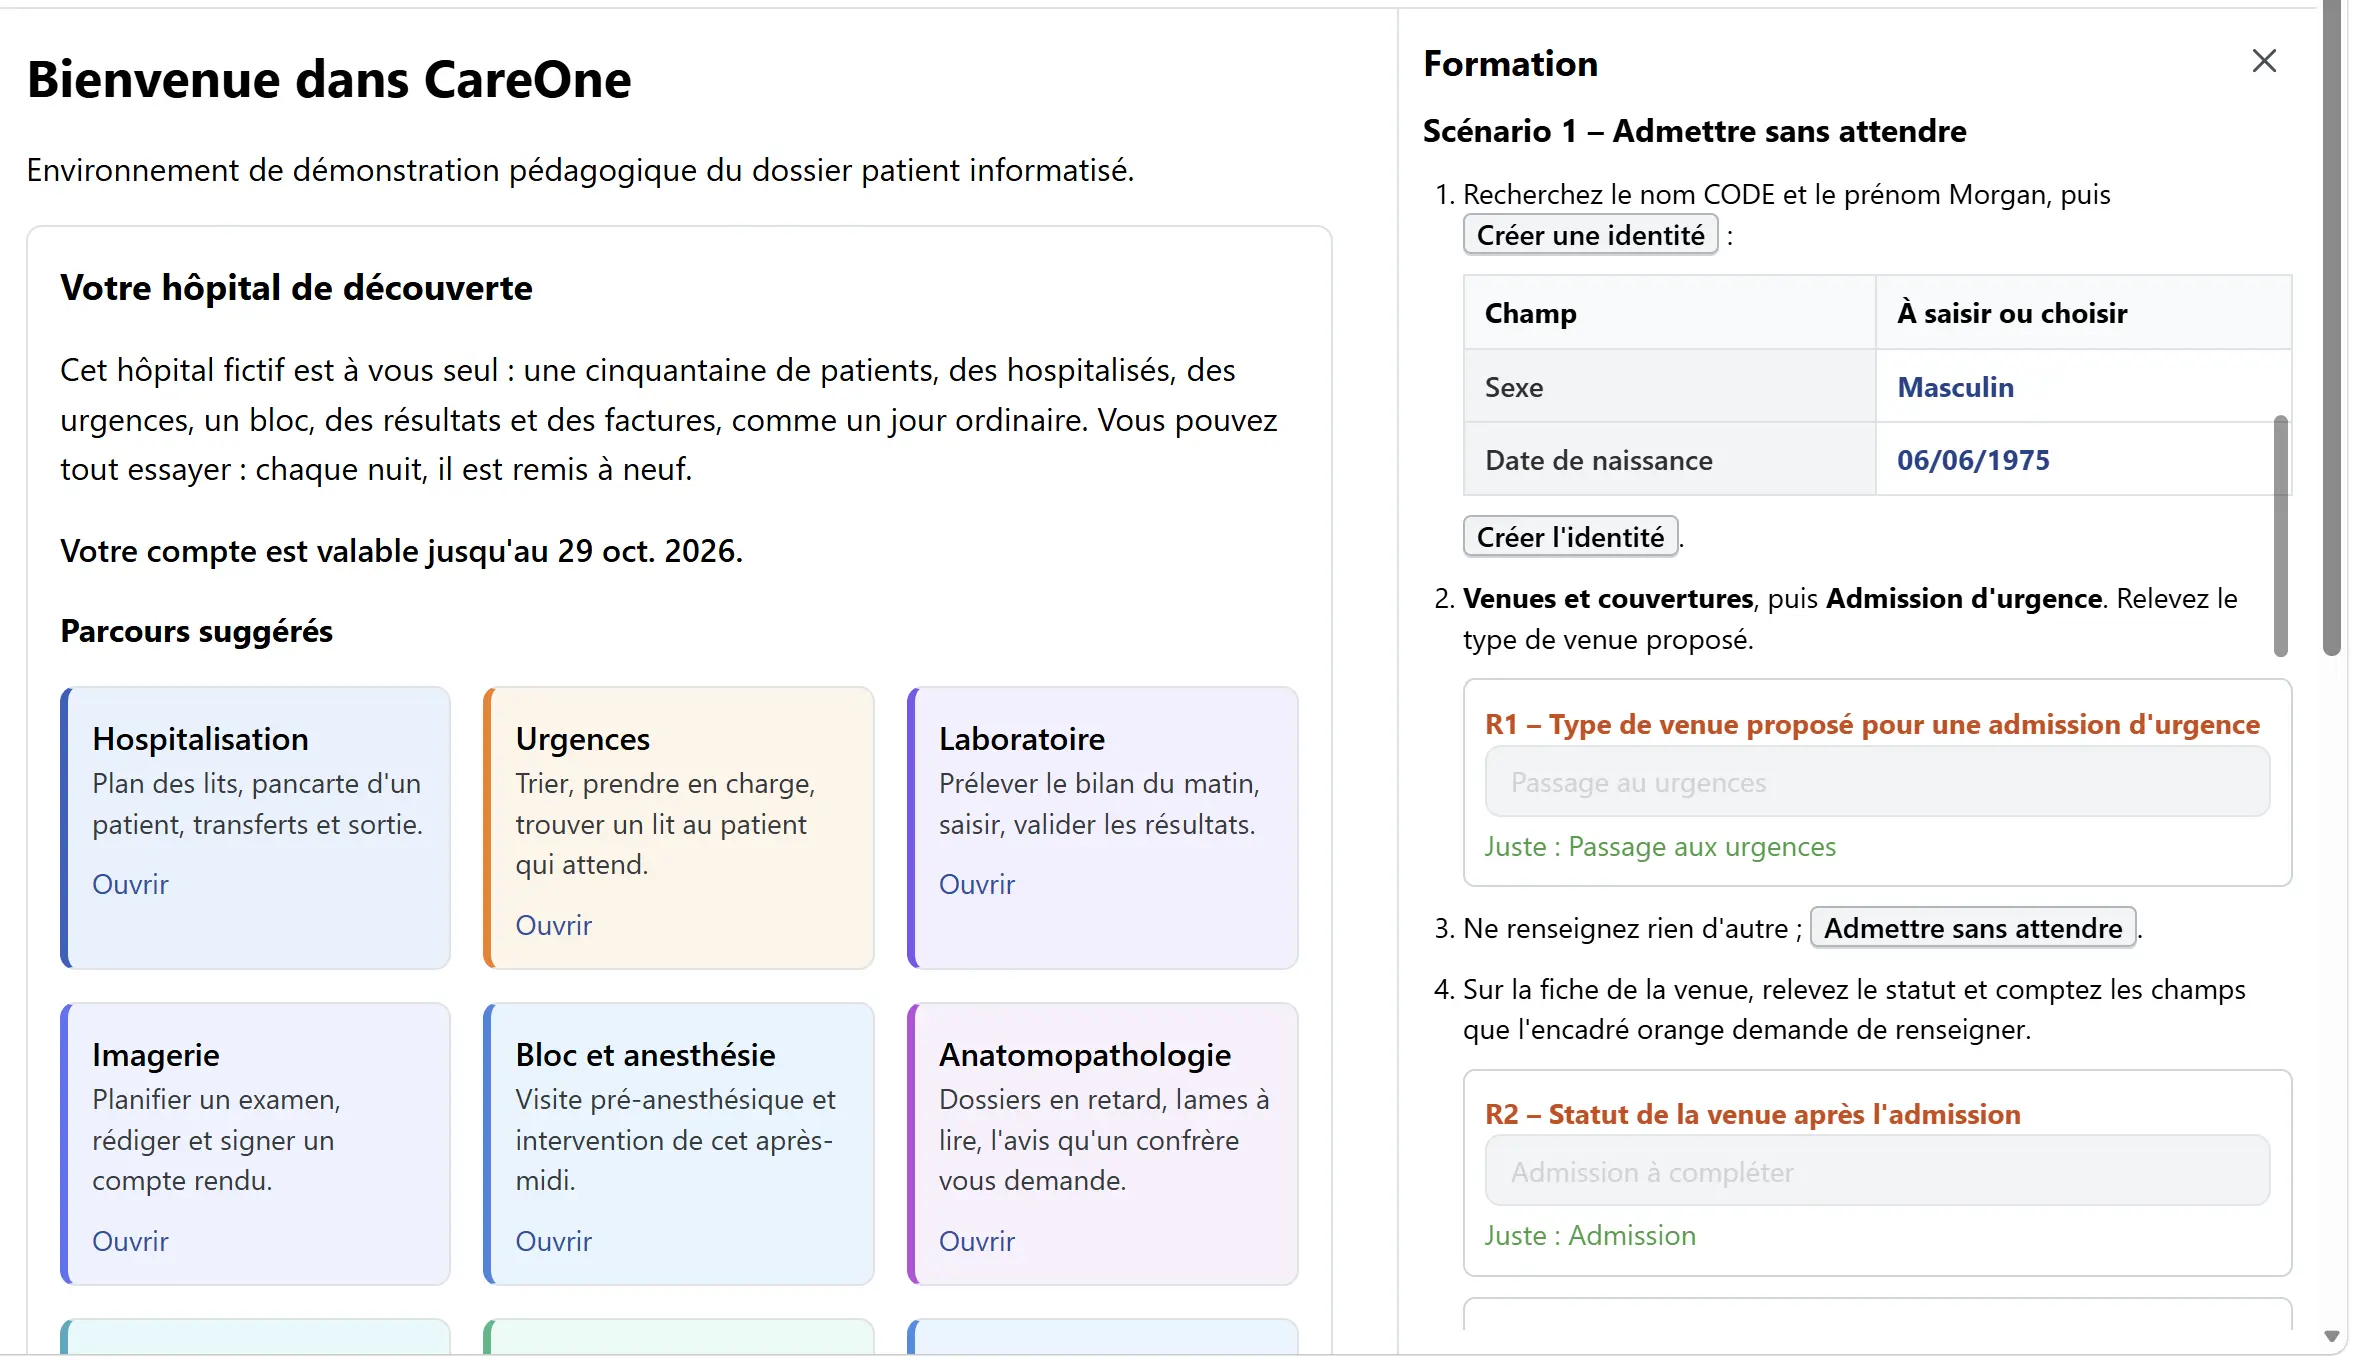Click the Scénario 1 heading
Image resolution: width=2354 pixels, height=1360 pixels.
[x=1694, y=130]
